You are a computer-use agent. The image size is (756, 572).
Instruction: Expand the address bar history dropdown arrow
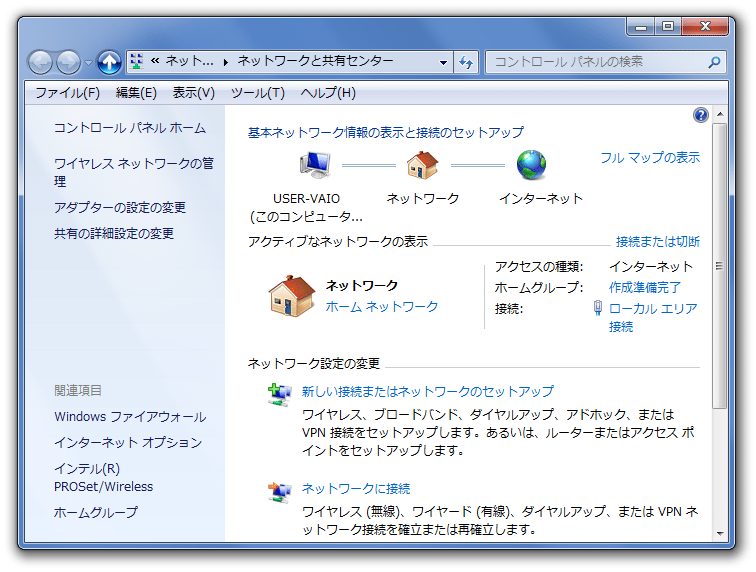point(443,62)
